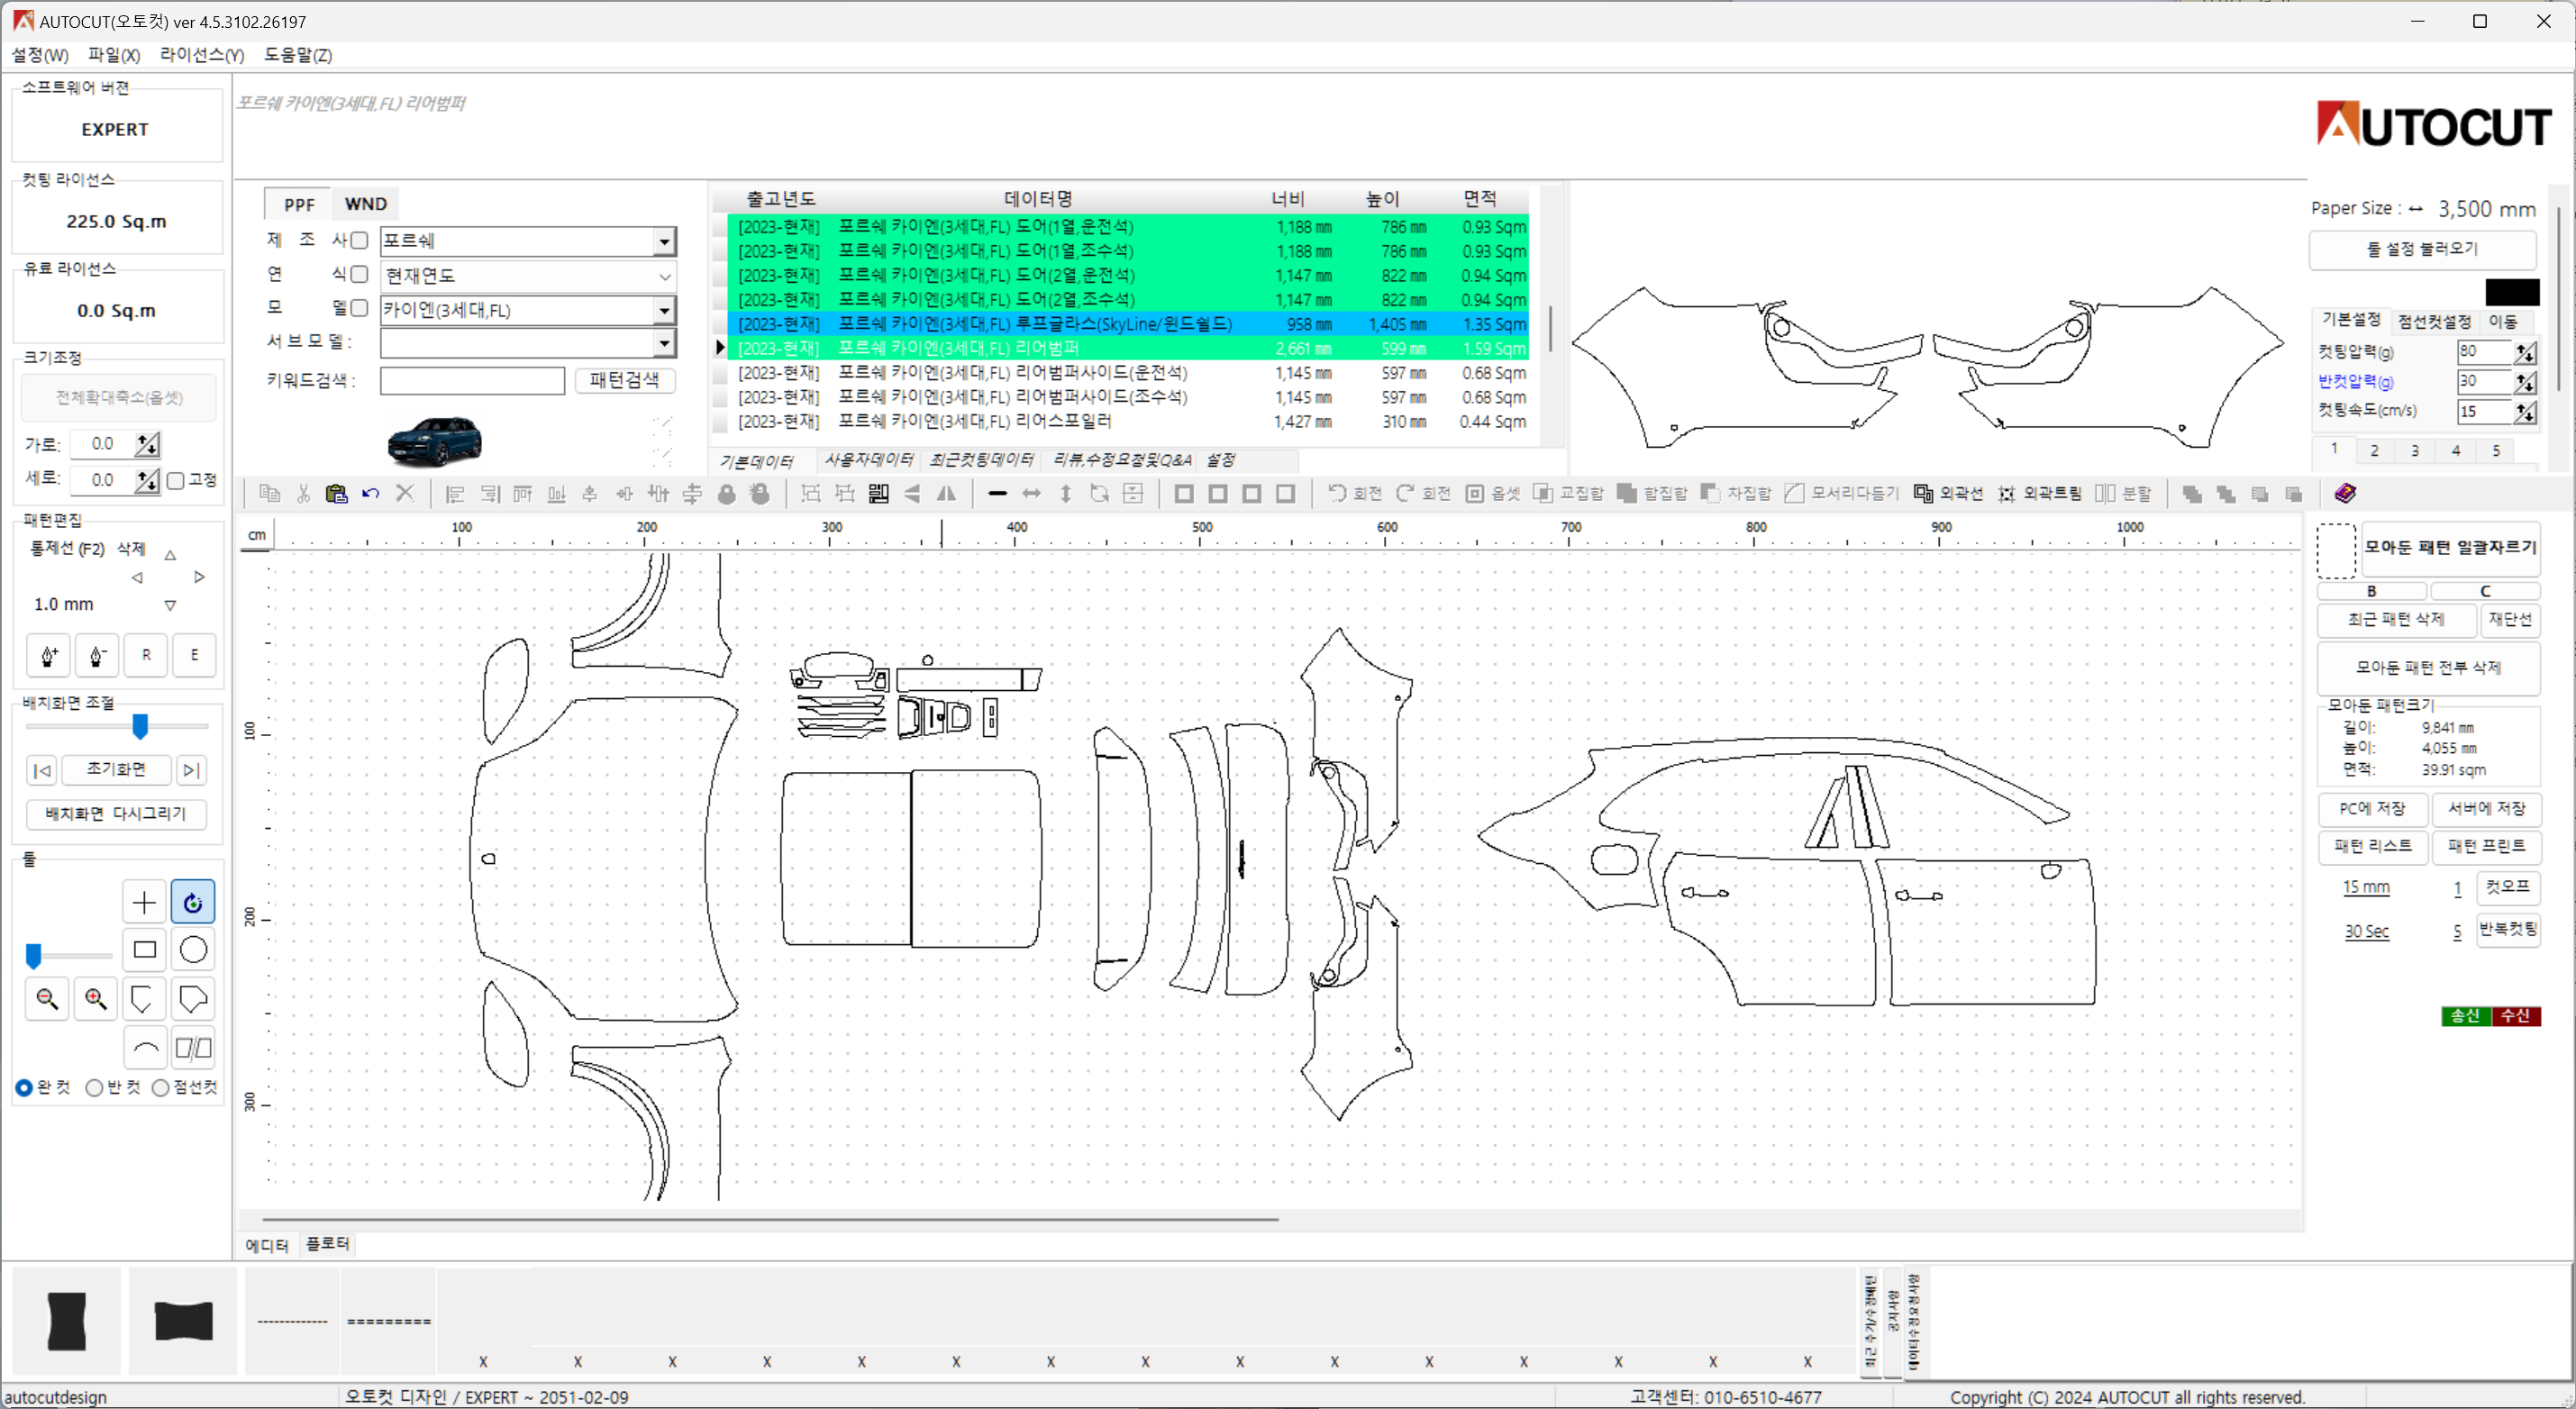This screenshot has height=1409, width=2576.
Task: Click the 초기화면 button
Action: click(116, 769)
